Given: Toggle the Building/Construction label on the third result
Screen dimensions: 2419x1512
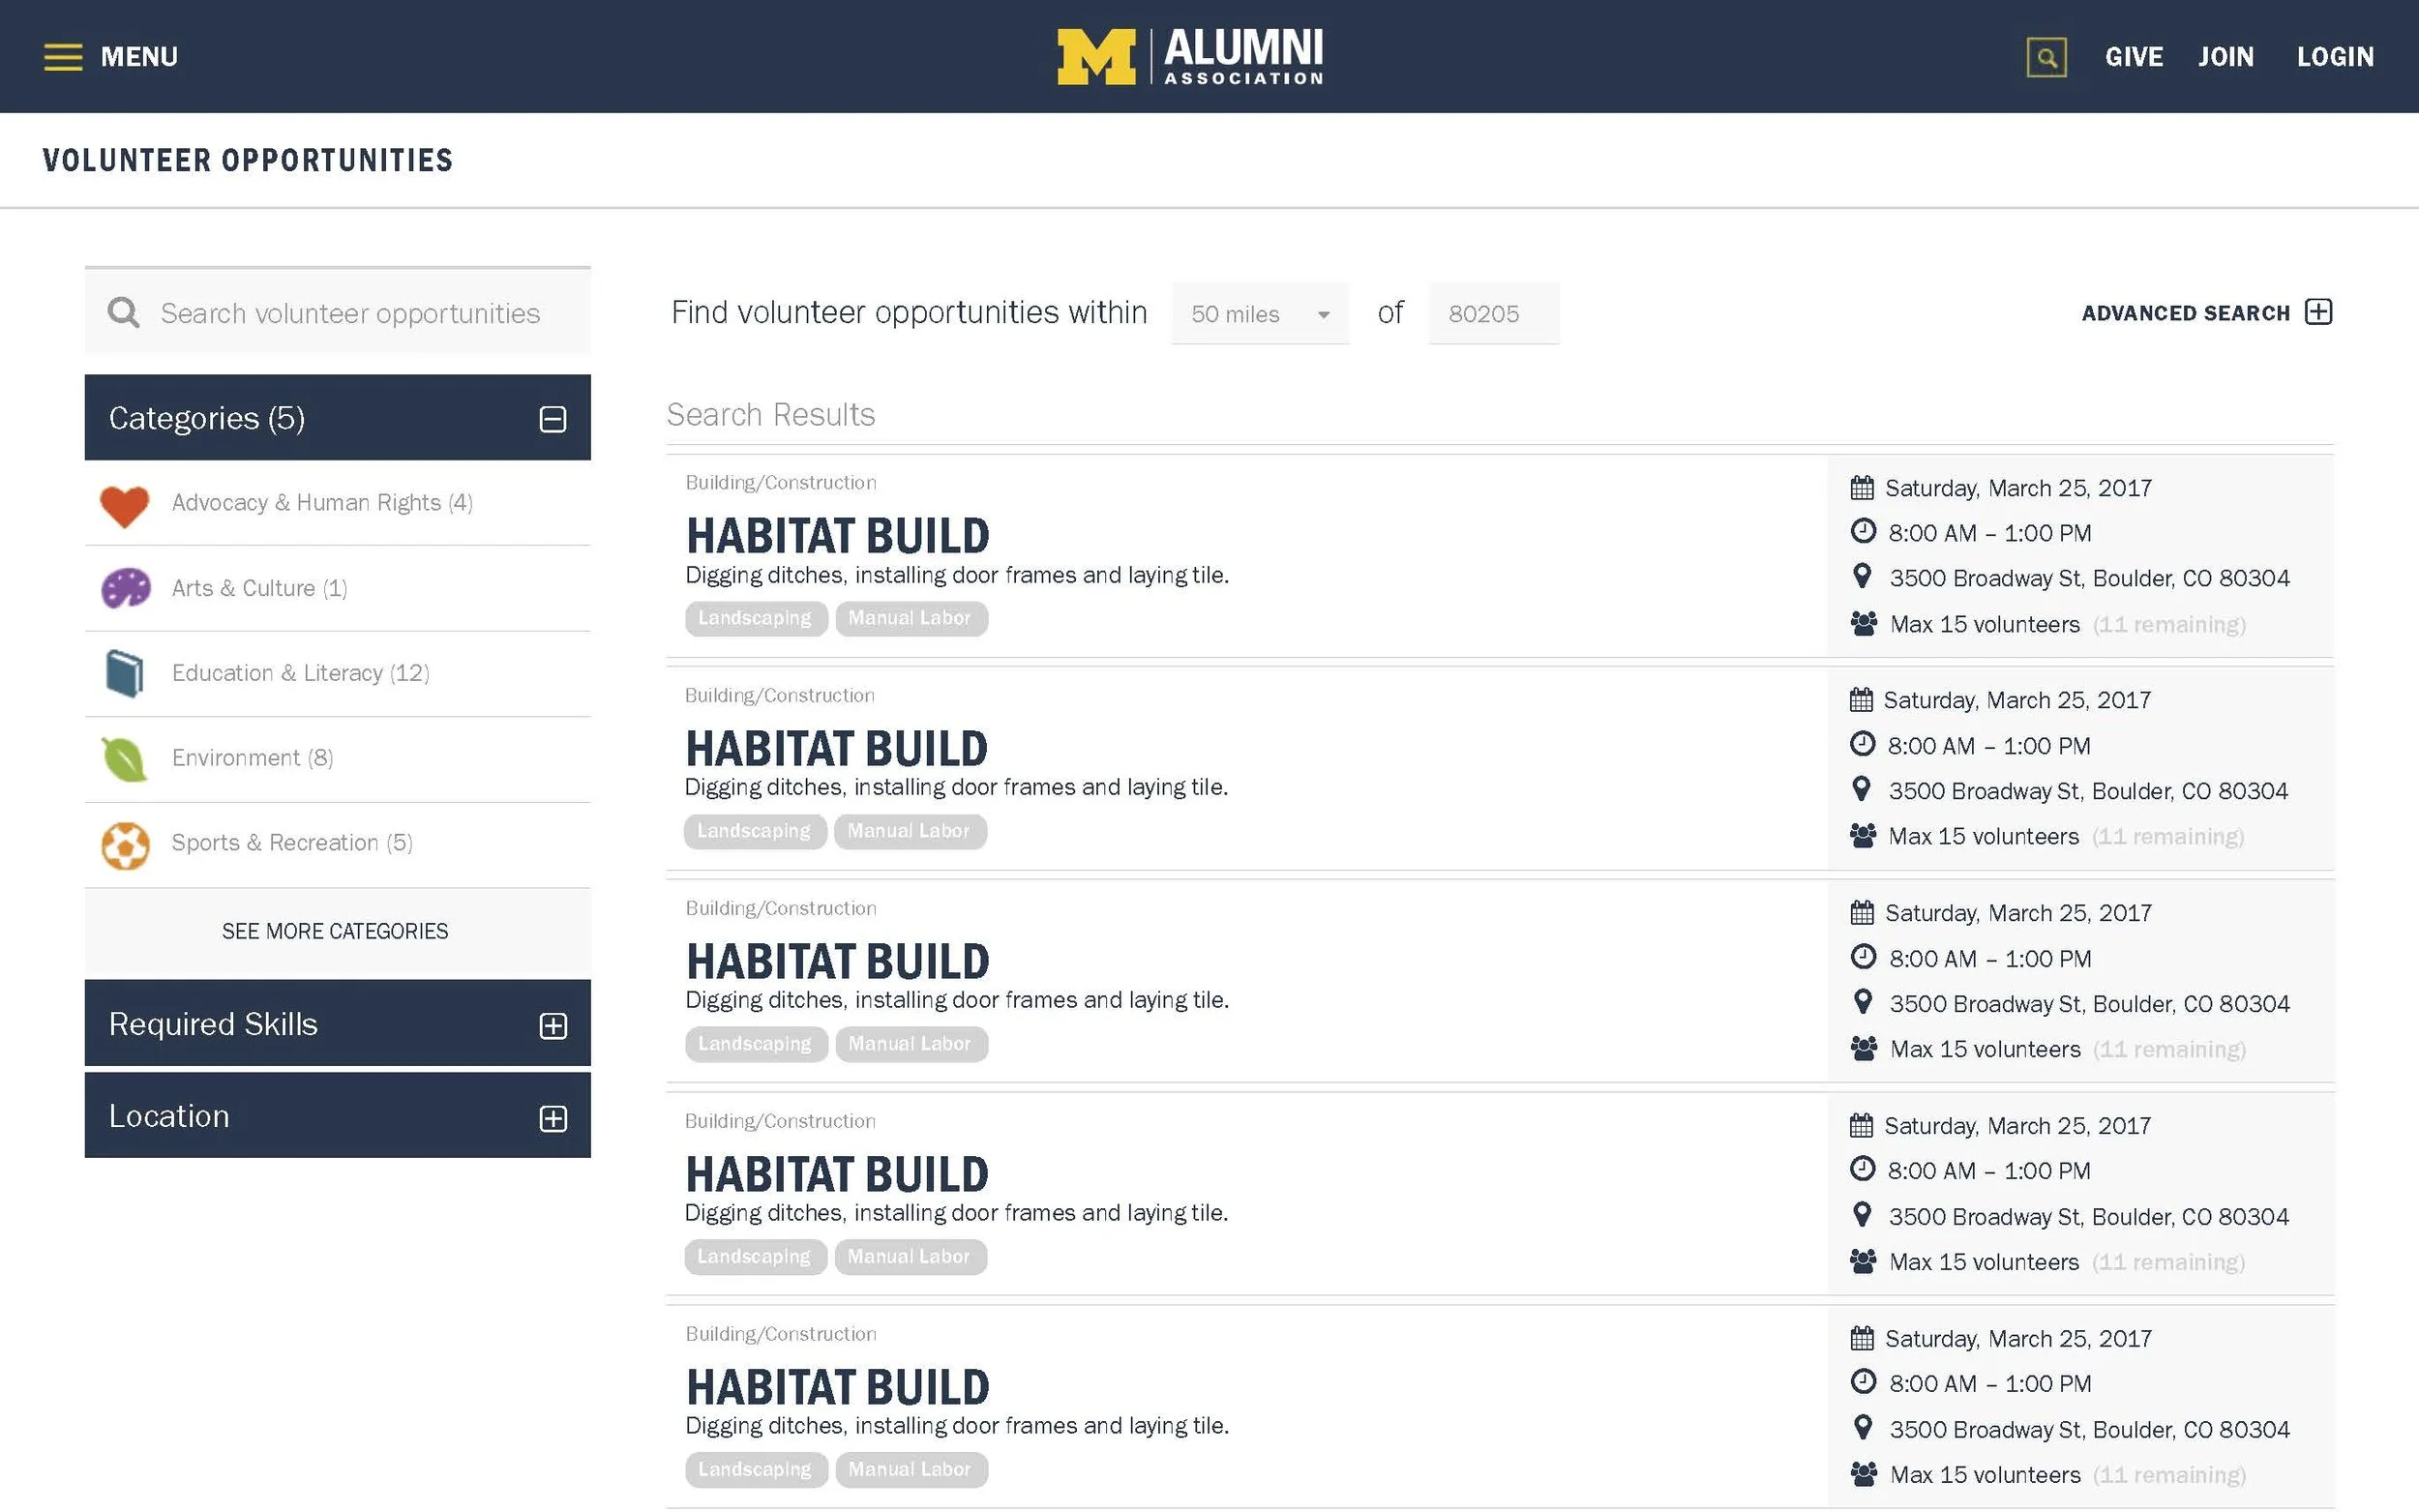Looking at the screenshot, I should (x=780, y=908).
